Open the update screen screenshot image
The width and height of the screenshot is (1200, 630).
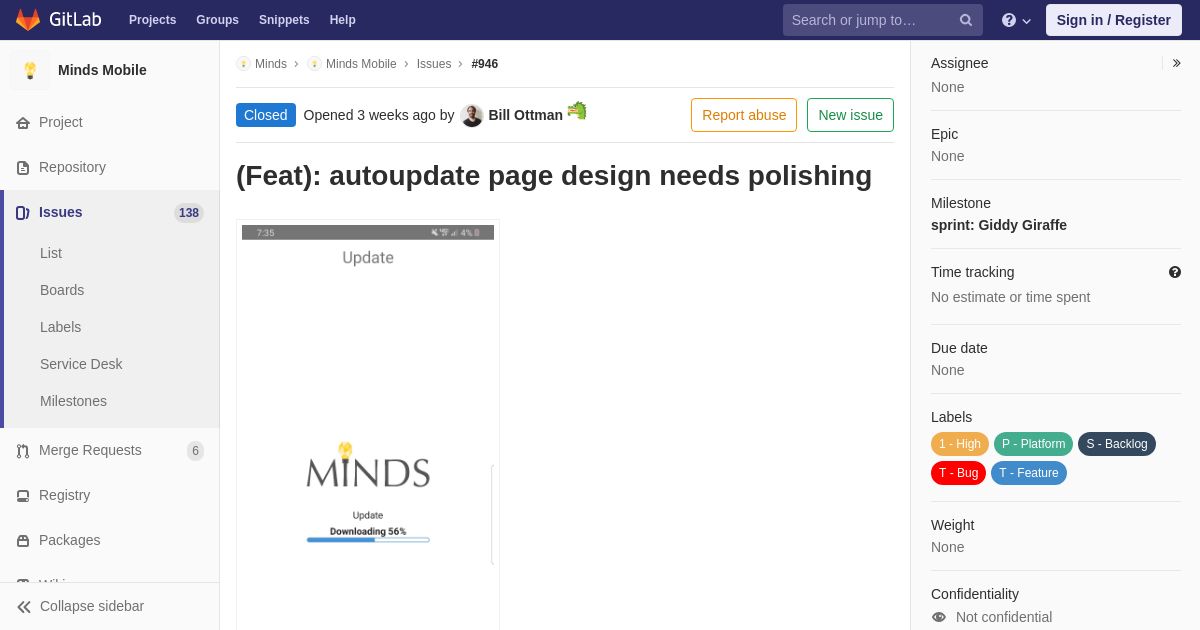(x=368, y=425)
